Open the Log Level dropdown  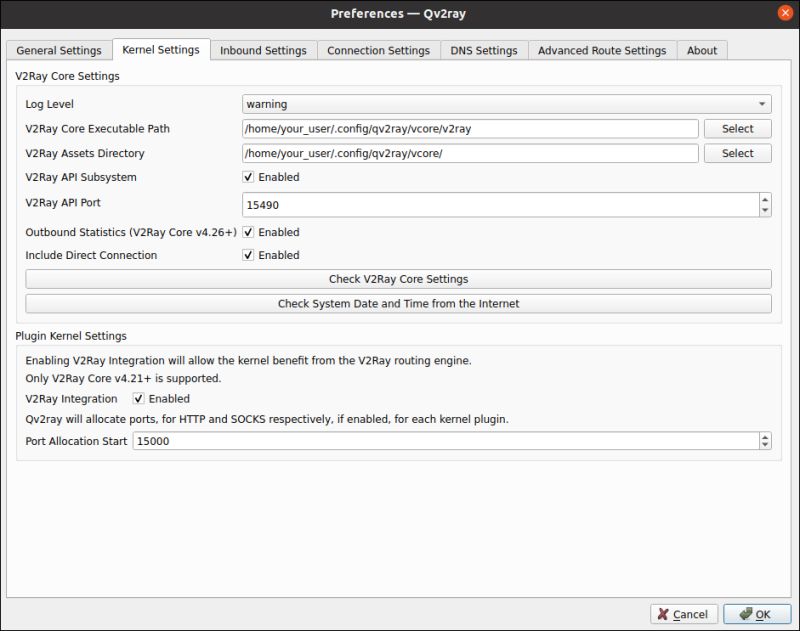(503, 103)
